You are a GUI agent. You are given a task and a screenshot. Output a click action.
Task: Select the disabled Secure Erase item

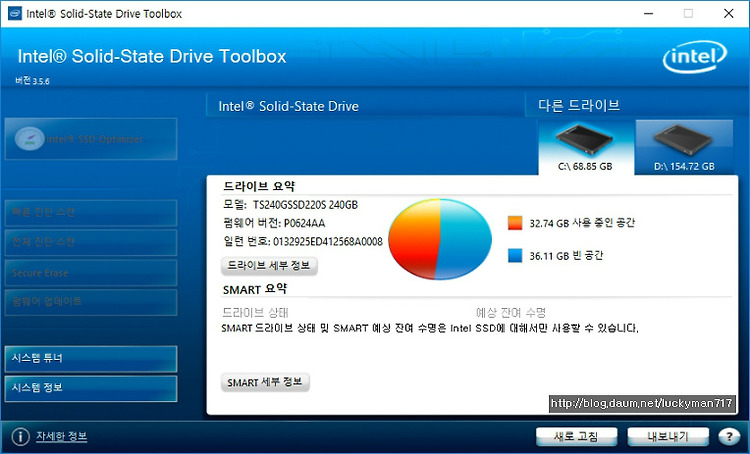[x=91, y=273]
